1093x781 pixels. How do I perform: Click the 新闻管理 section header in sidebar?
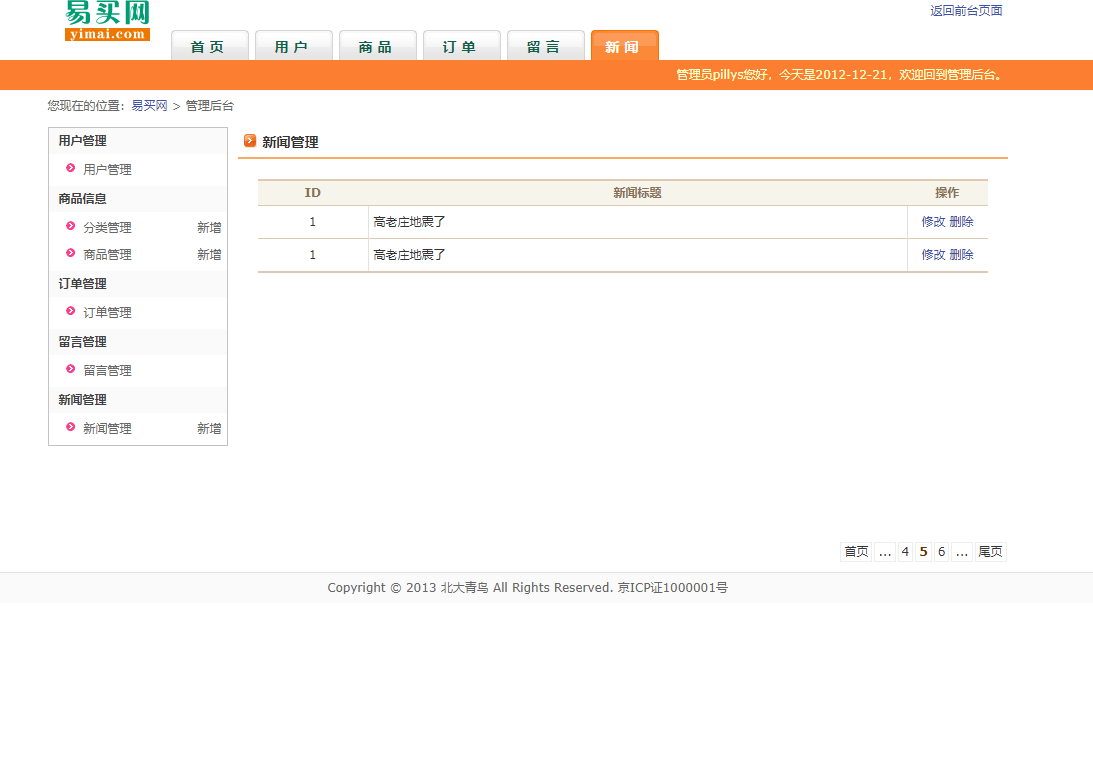click(x=82, y=400)
